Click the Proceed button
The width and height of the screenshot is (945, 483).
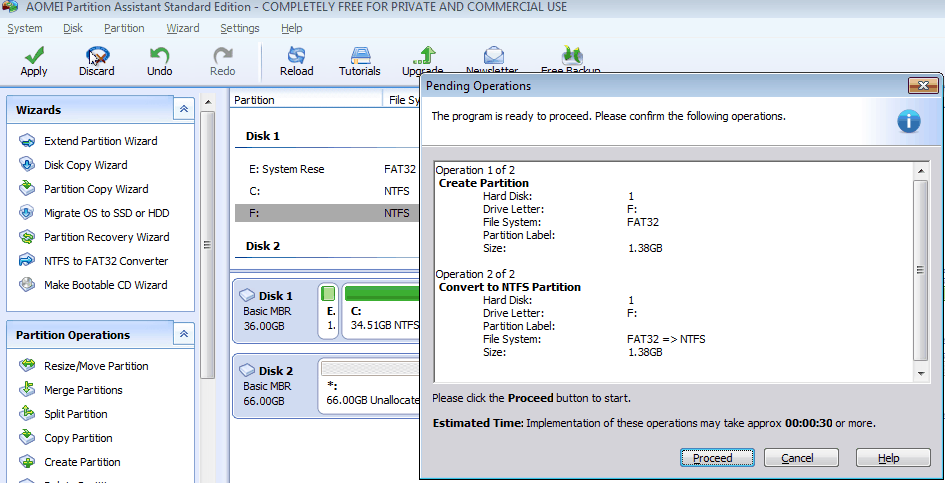717,458
